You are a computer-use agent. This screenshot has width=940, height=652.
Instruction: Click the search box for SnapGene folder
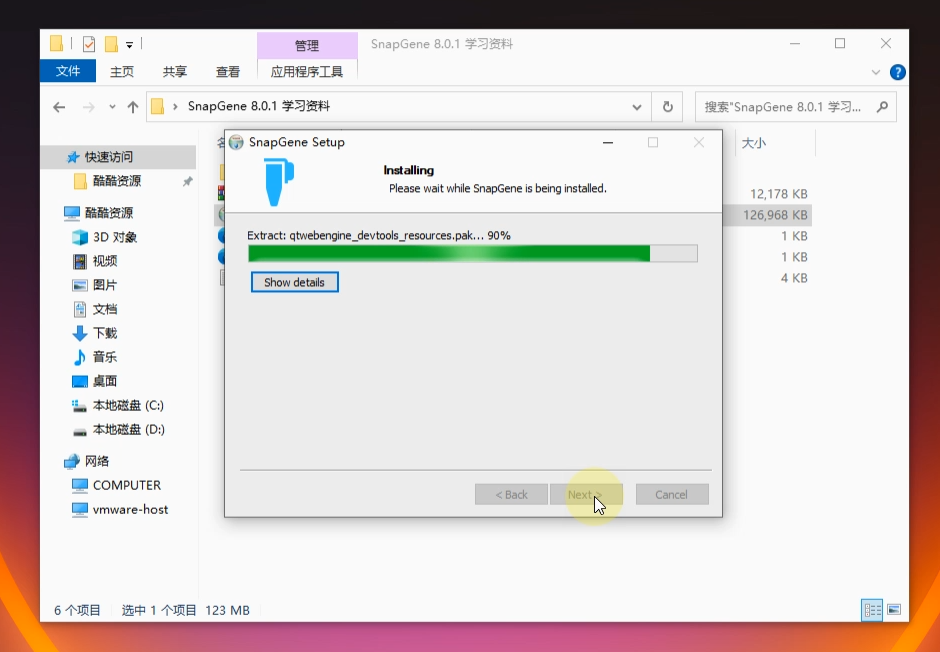point(783,107)
